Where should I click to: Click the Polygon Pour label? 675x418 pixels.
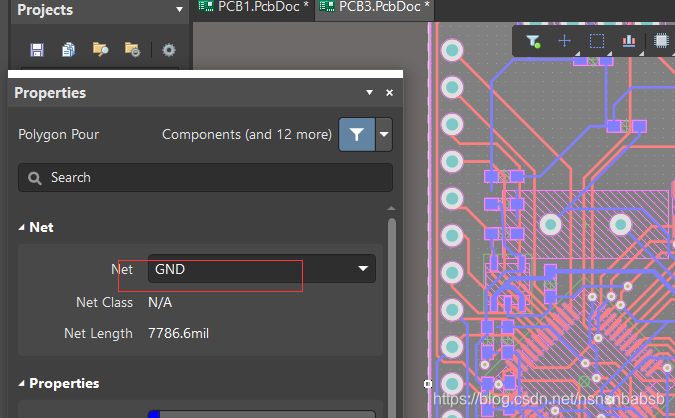coord(59,135)
